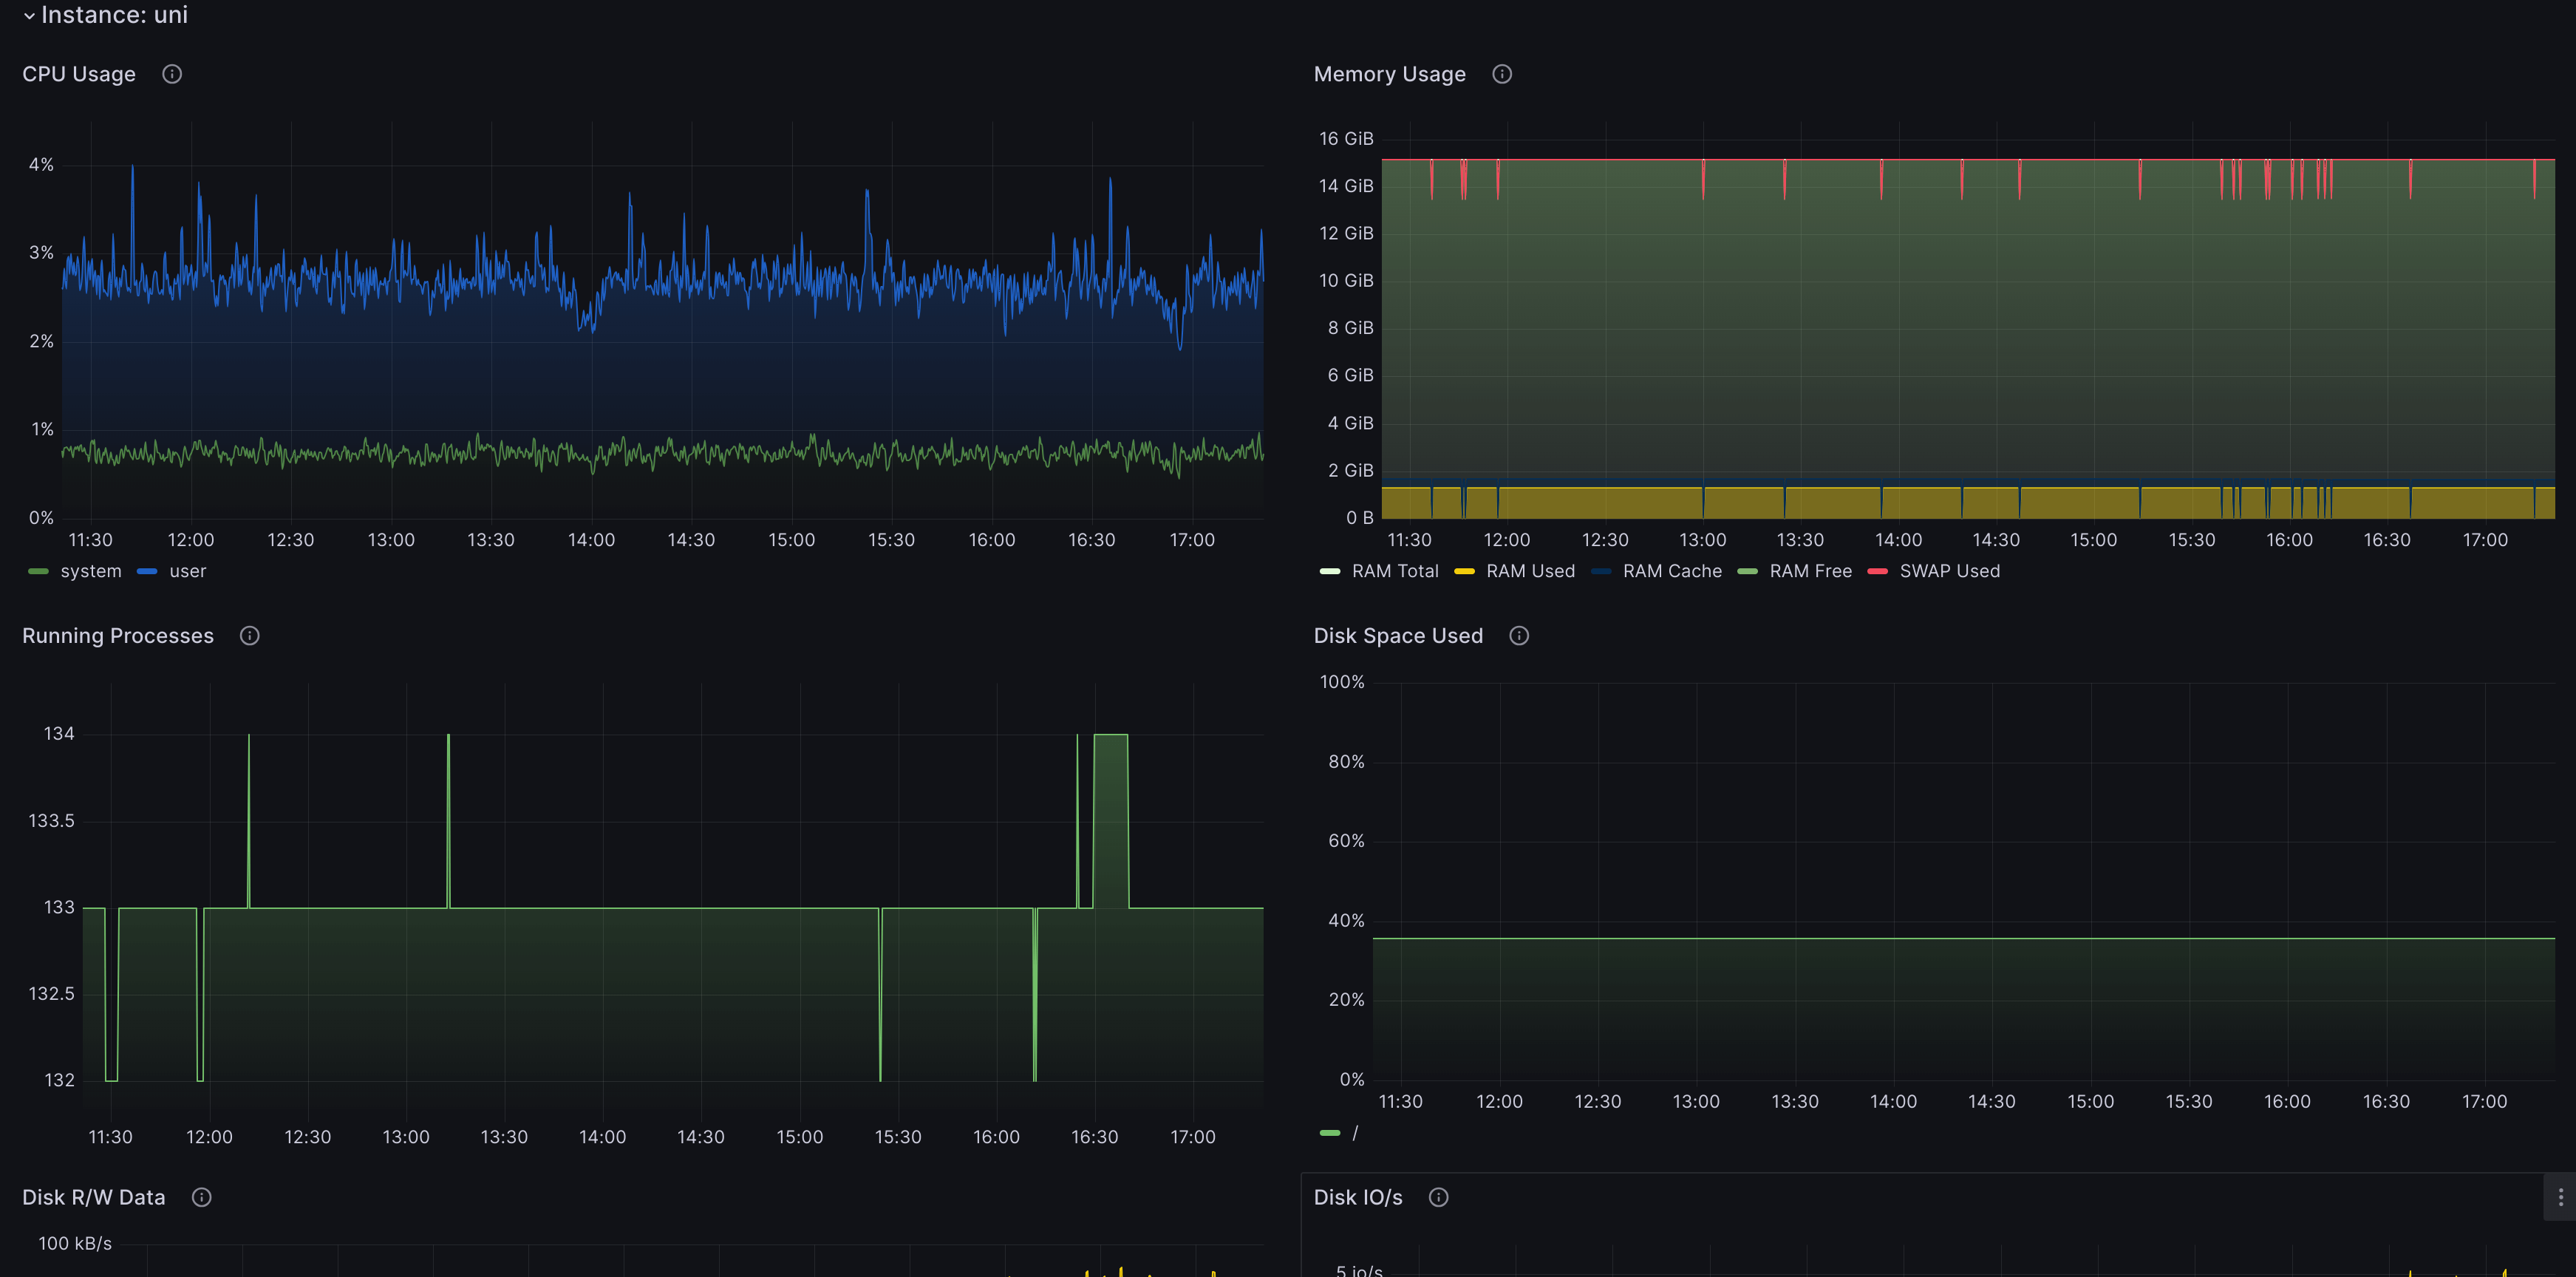Open the Memory Usage panel title dropdown

pos(1389,73)
